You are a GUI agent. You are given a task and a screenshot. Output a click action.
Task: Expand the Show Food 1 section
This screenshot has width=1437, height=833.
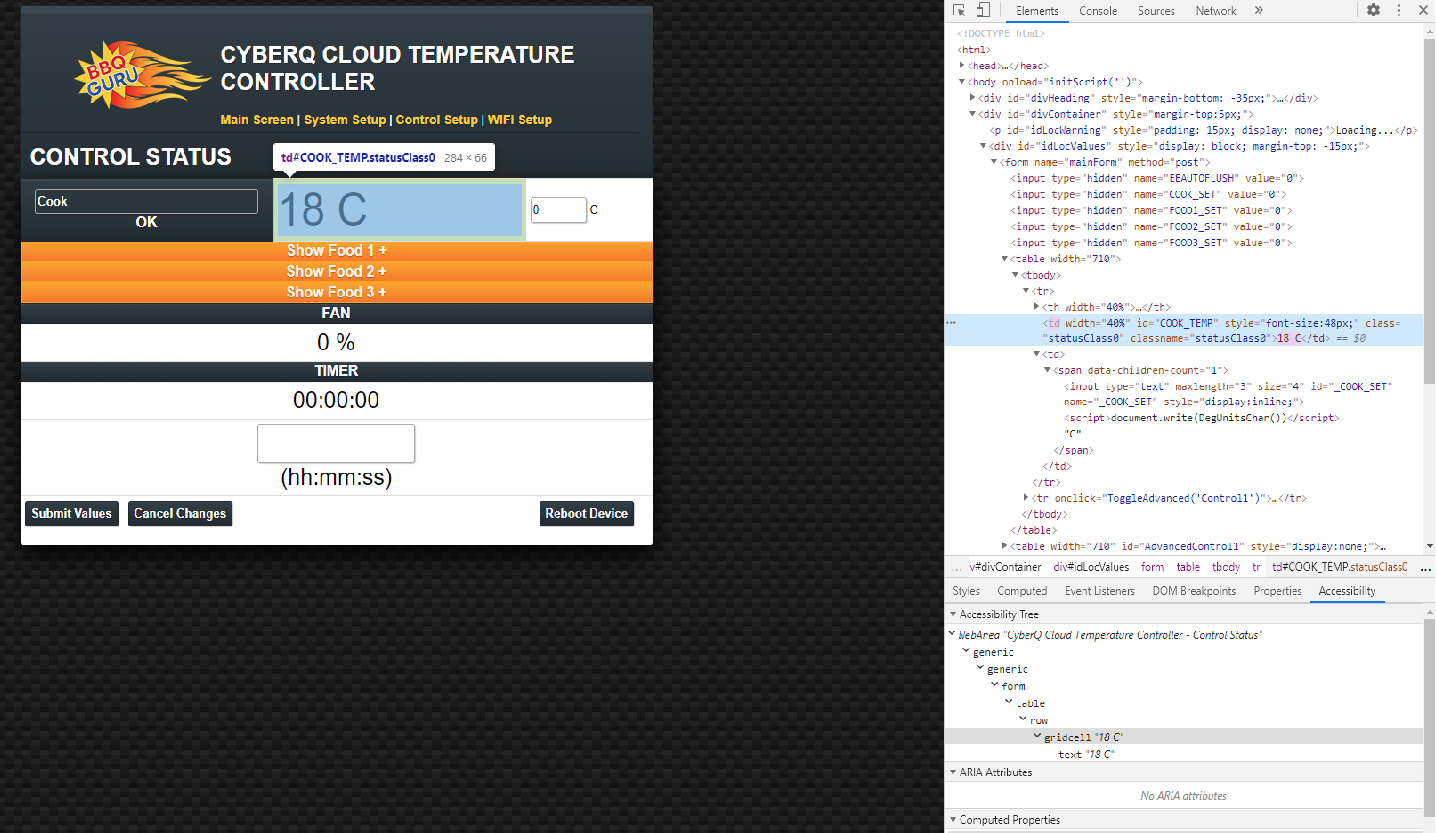[337, 250]
